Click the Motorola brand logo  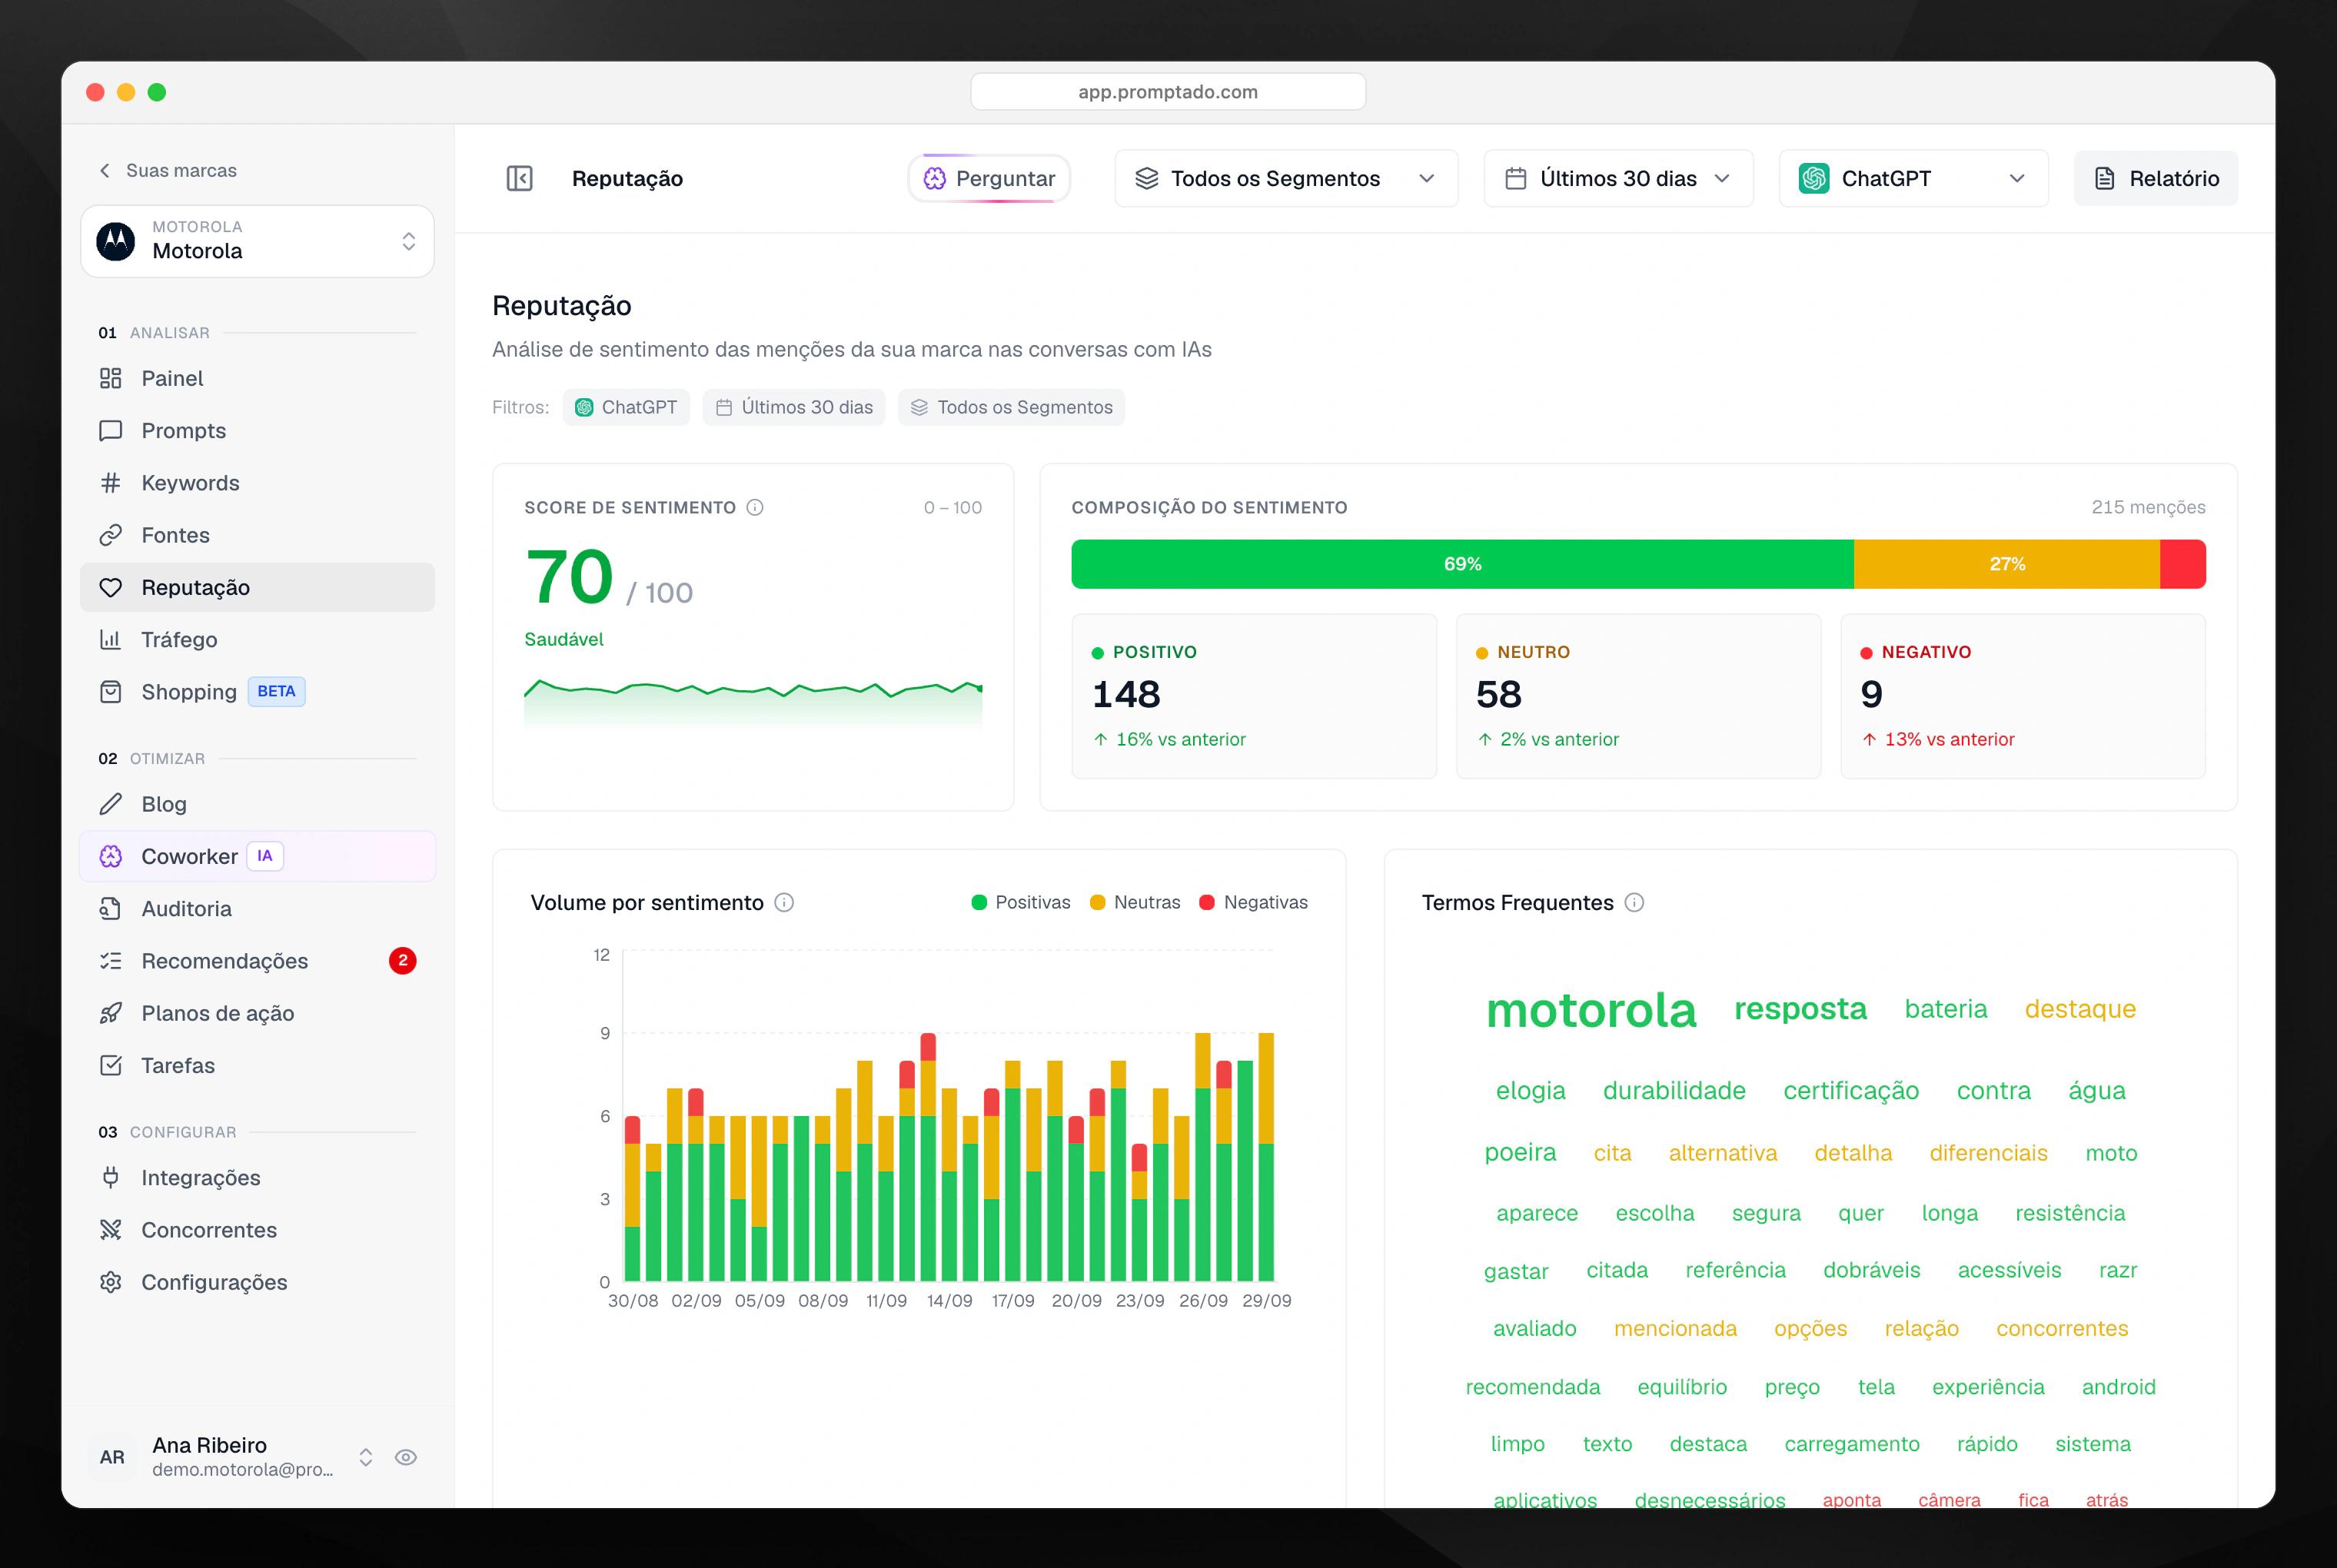[116, 241]
